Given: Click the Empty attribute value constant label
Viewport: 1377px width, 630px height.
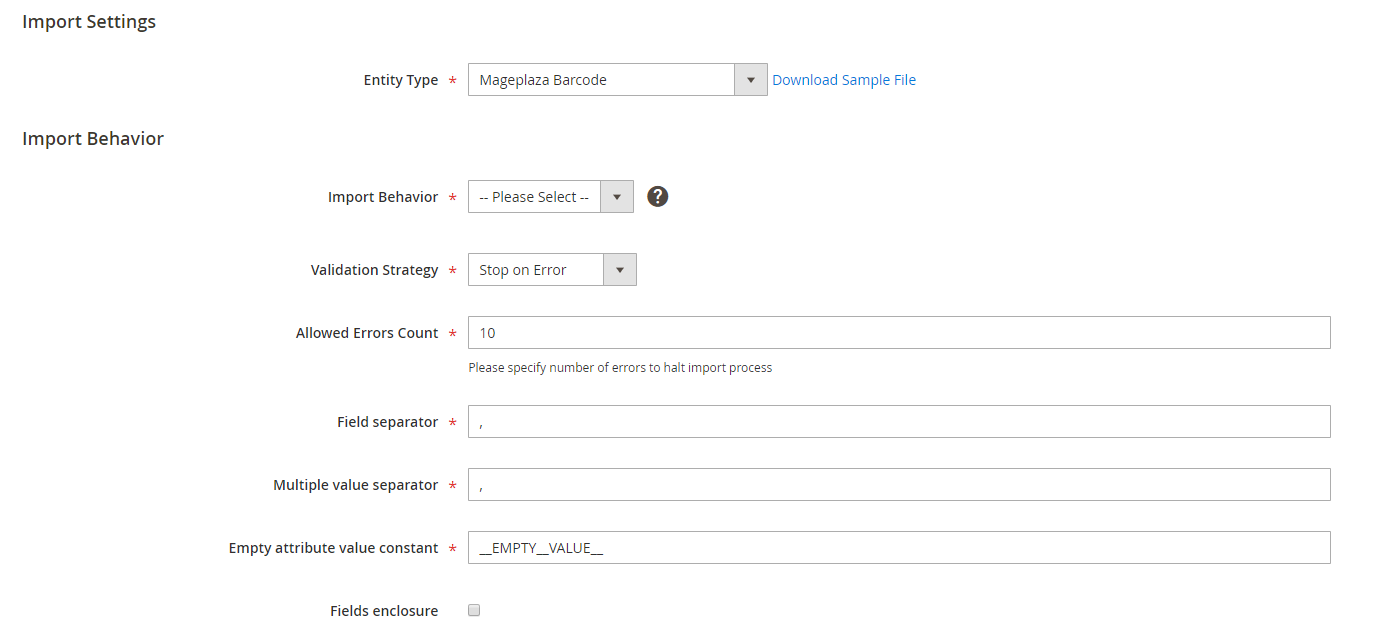Looking at the screenshot, I should (333, 548).
